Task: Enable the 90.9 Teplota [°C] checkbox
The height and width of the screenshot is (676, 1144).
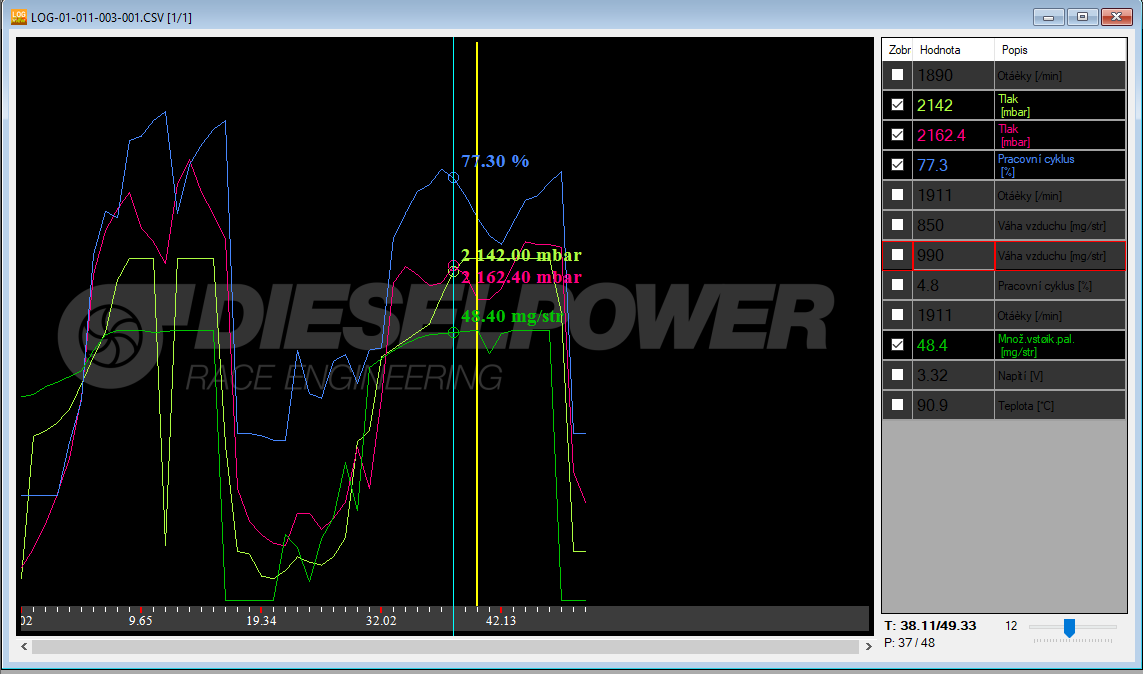Action: 897,405
